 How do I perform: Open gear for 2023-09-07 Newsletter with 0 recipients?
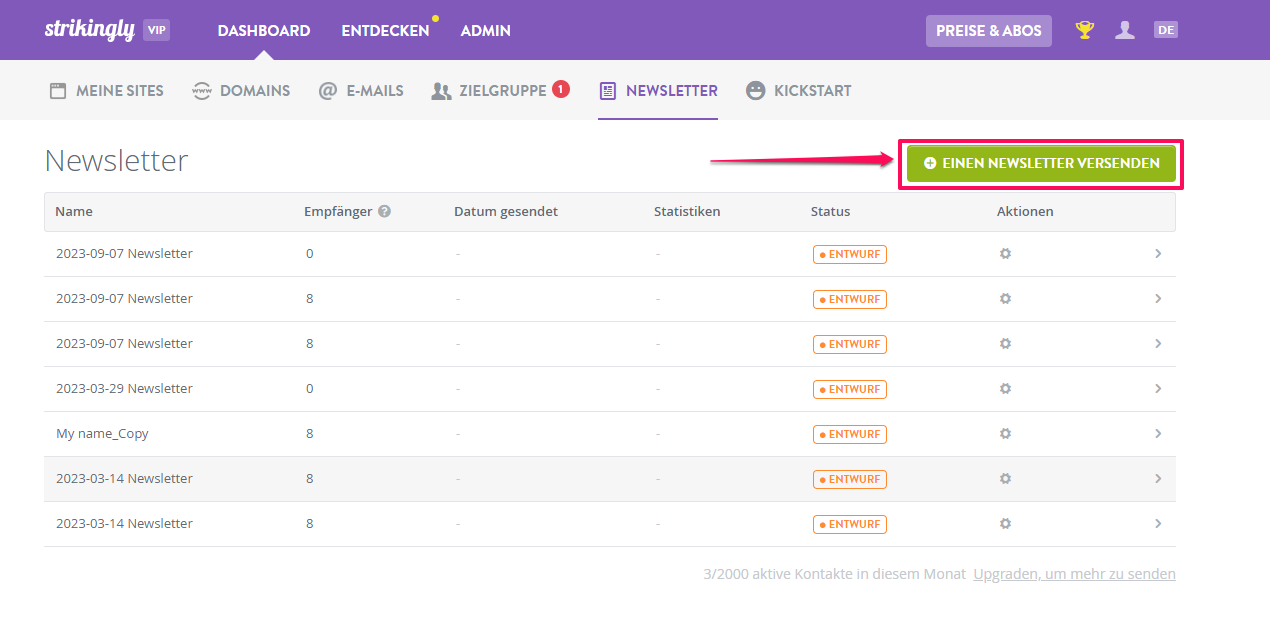pyautogui.click(x=1005, y=254)
